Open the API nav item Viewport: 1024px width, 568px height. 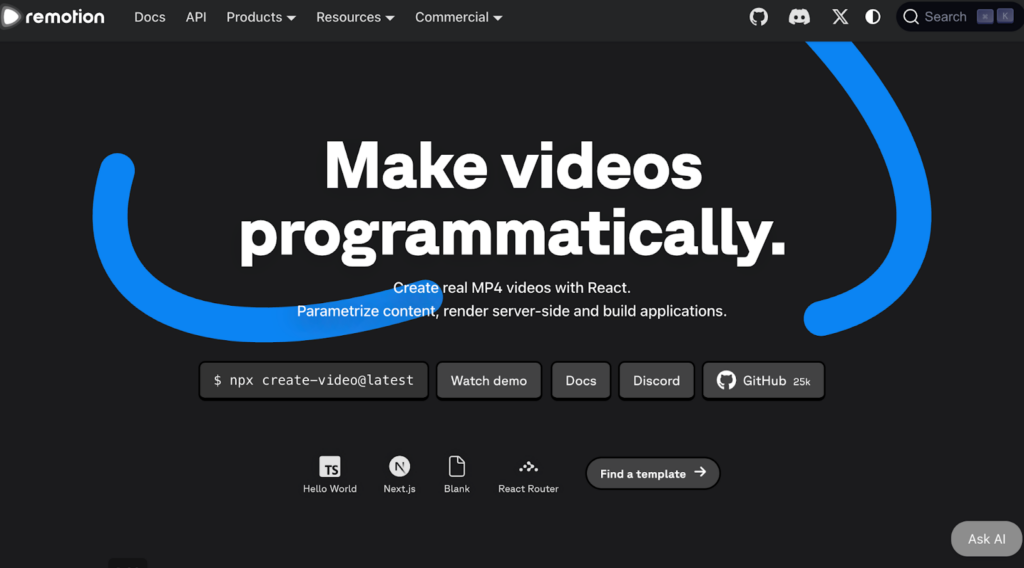coord(196,18)
